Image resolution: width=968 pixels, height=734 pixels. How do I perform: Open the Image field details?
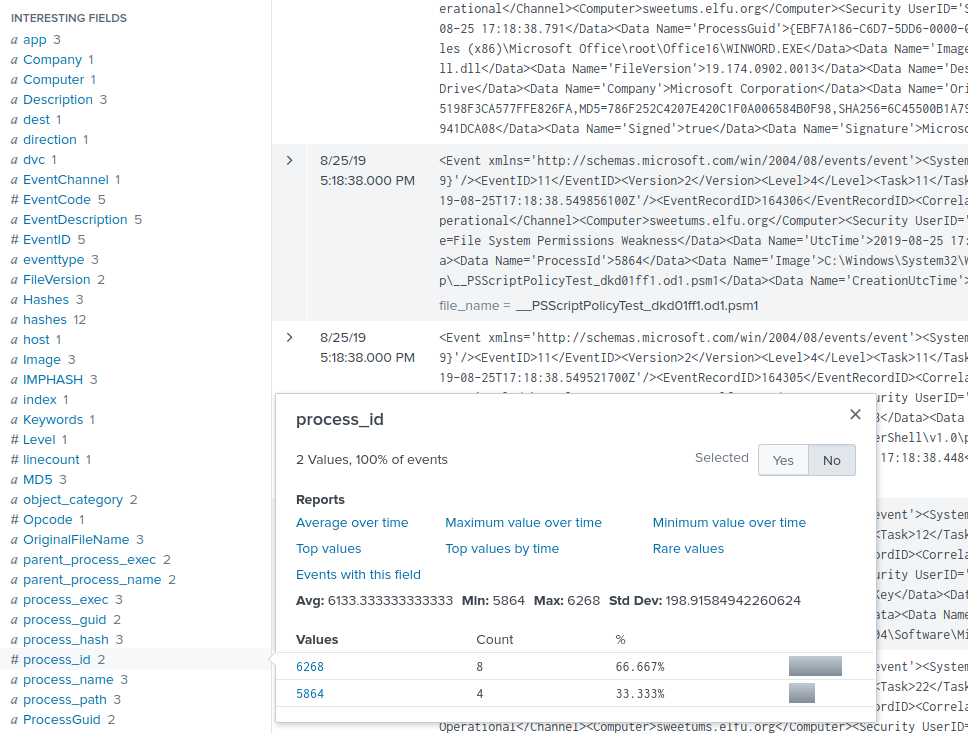pyautogui.click(x=42, y=359)
